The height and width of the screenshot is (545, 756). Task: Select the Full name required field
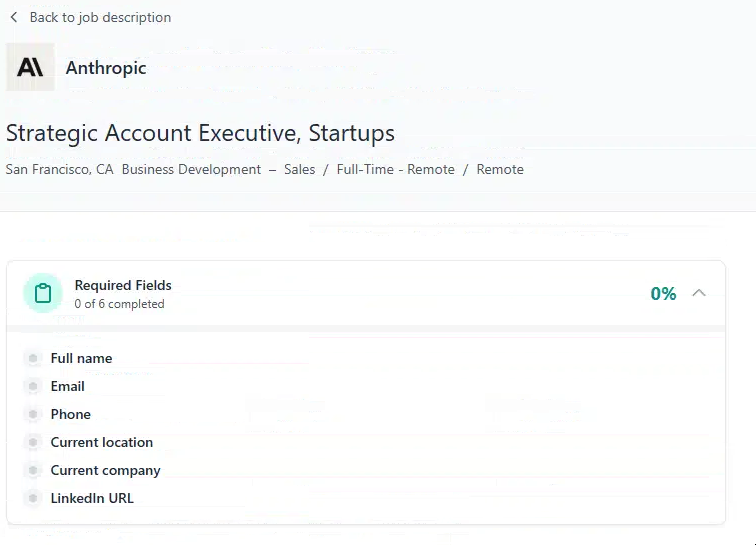82,358
